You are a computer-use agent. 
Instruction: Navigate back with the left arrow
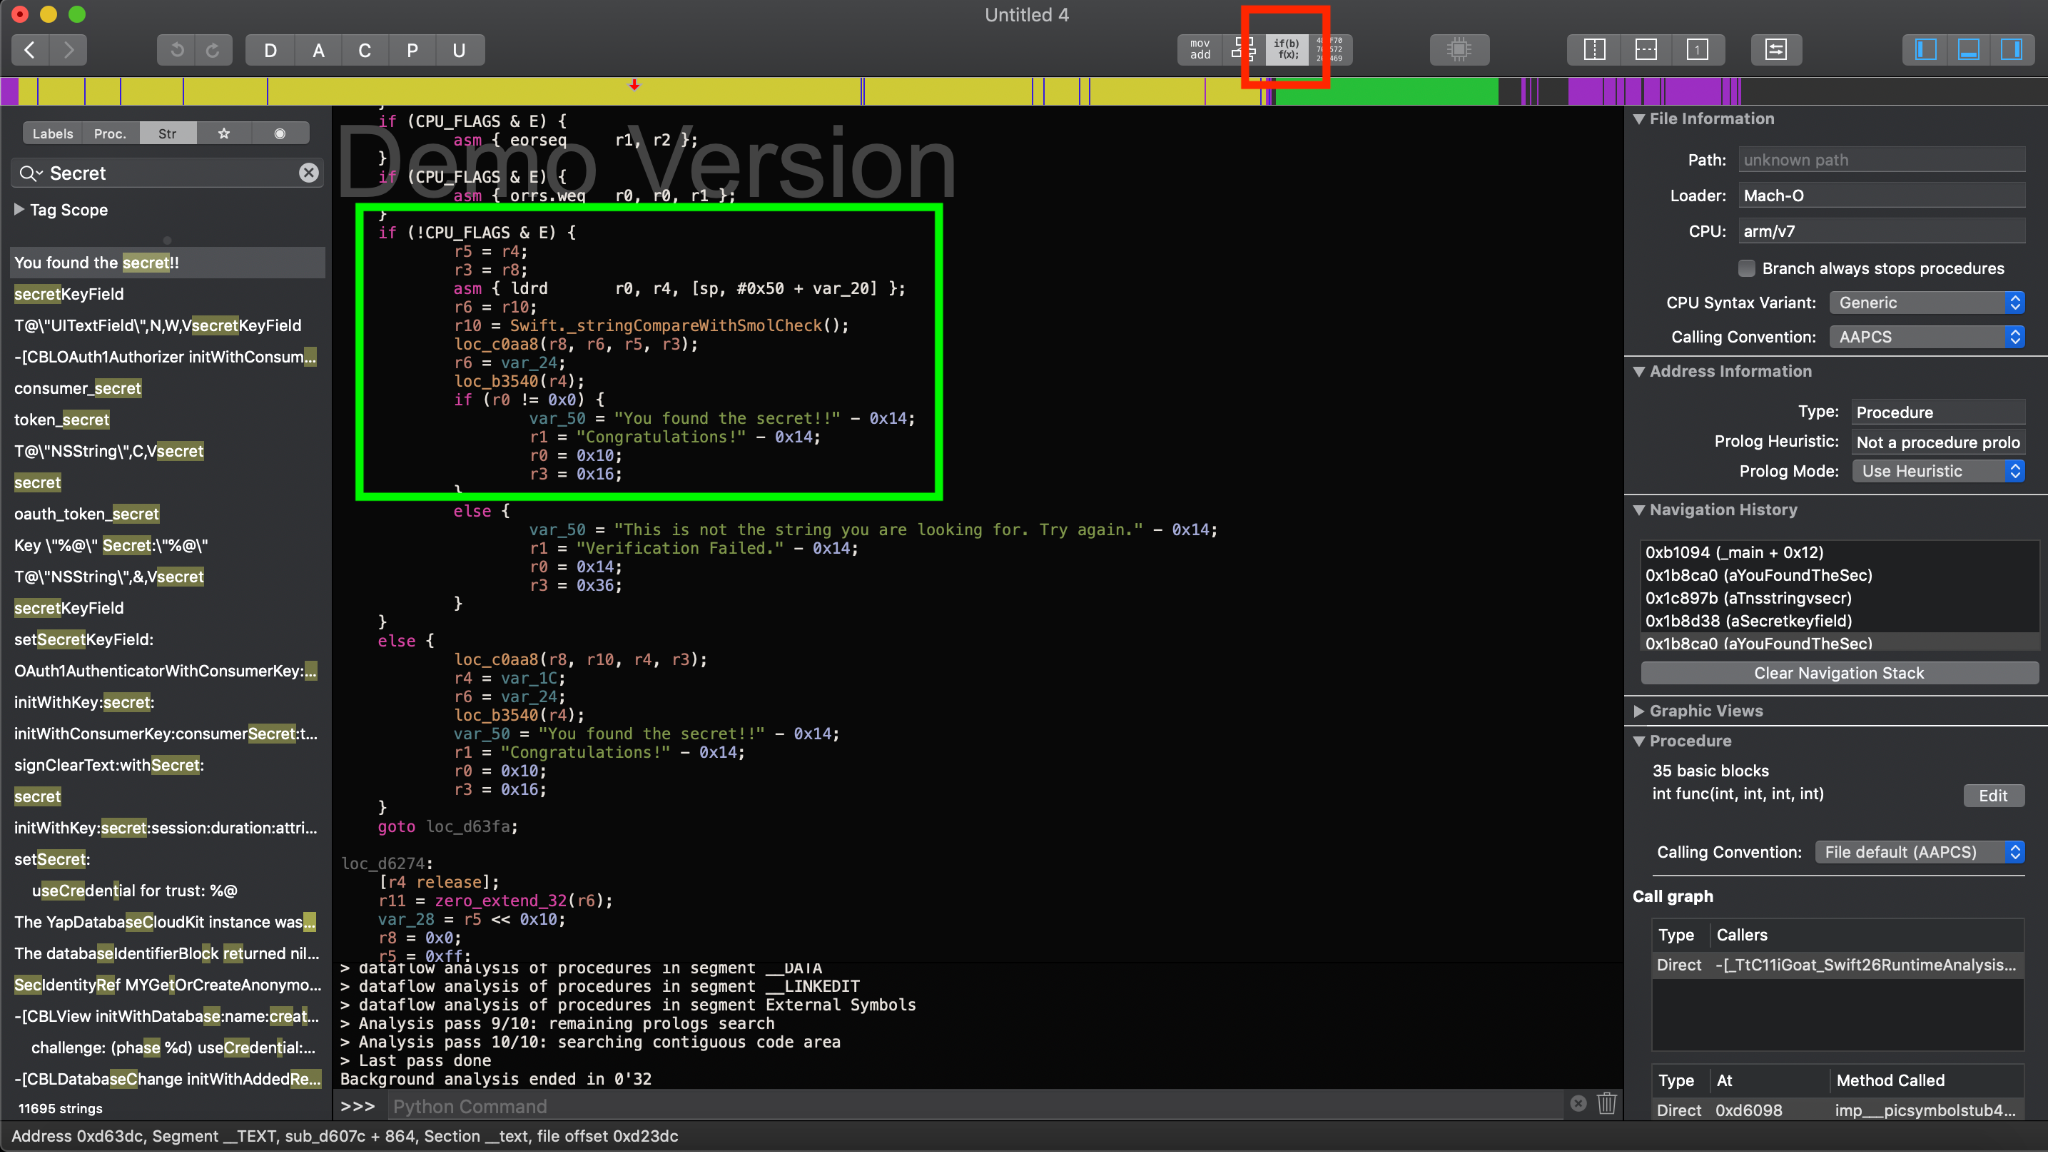point(30,49)
